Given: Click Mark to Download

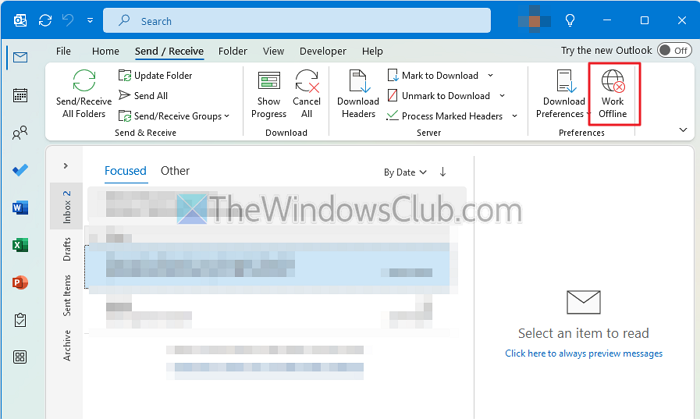Looking at the screenshot, I should coord(433,75).
